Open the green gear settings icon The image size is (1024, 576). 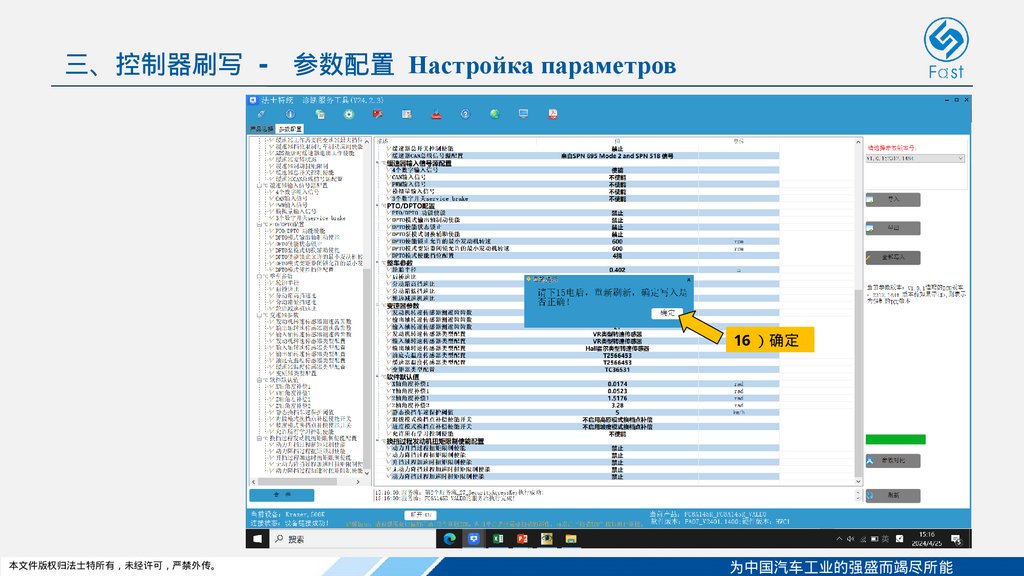(x=349, y=114)
